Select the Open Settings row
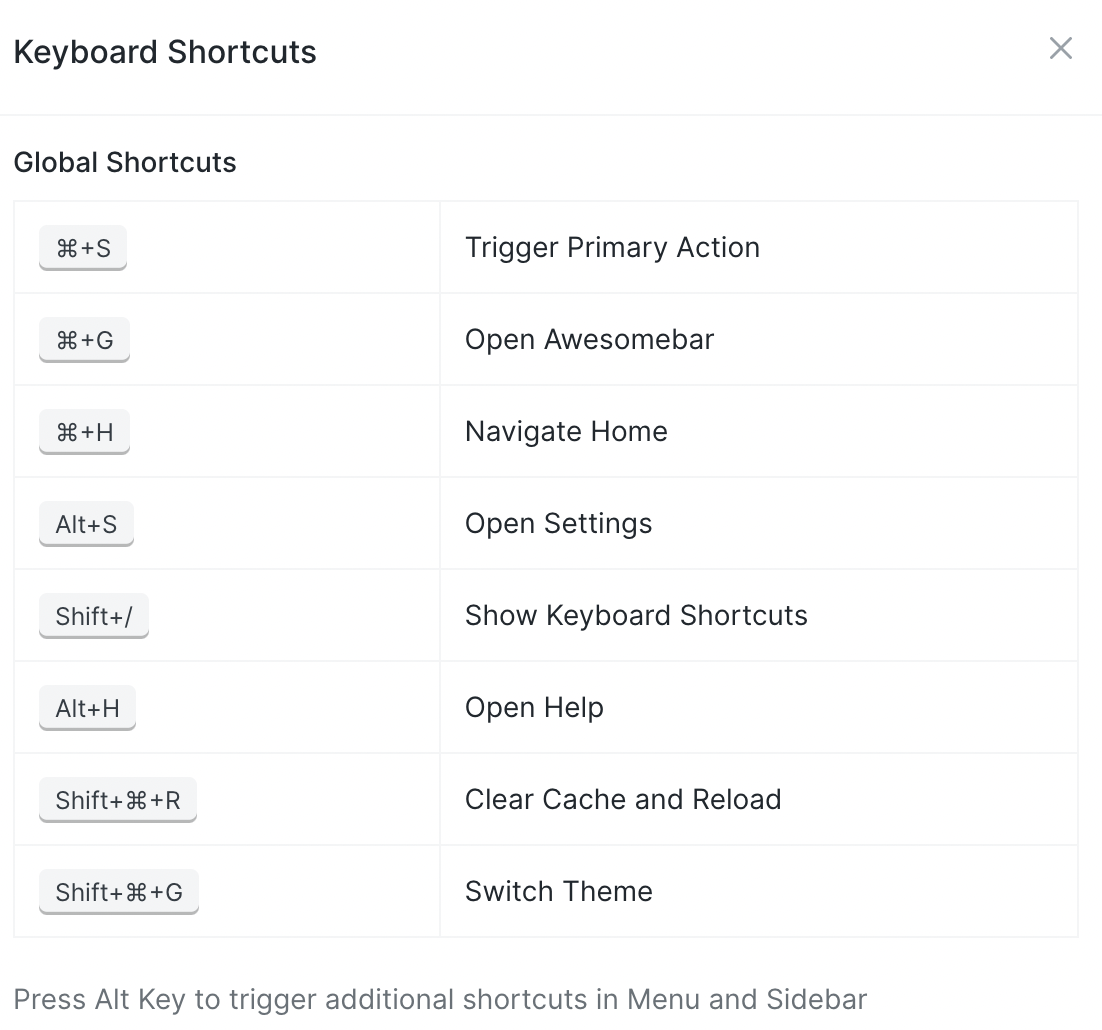 tap(558, 523)
